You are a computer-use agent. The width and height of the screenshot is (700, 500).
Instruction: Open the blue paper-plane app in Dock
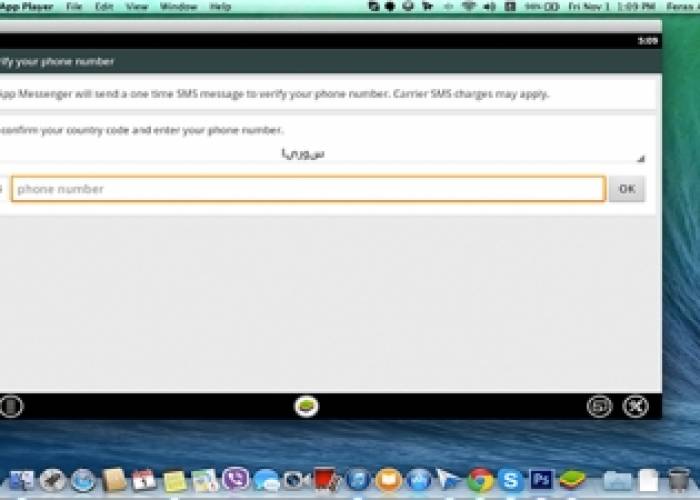449,480
